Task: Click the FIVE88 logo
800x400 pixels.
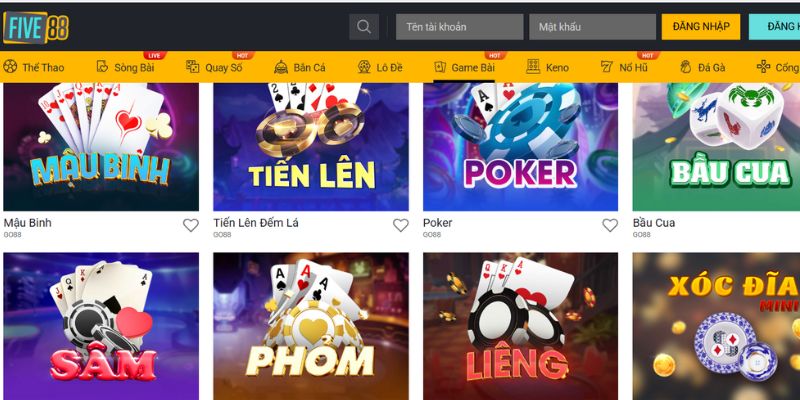Action: coord(36,27)
